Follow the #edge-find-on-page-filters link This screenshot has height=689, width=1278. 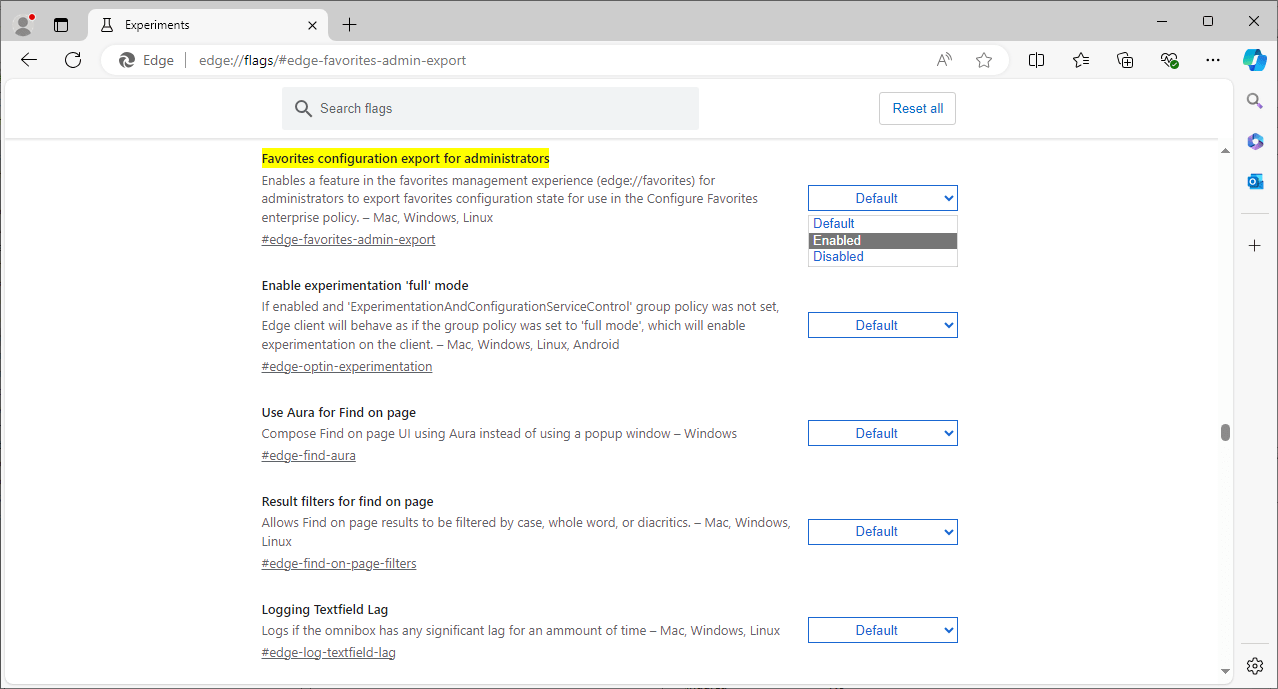(339, 563)
